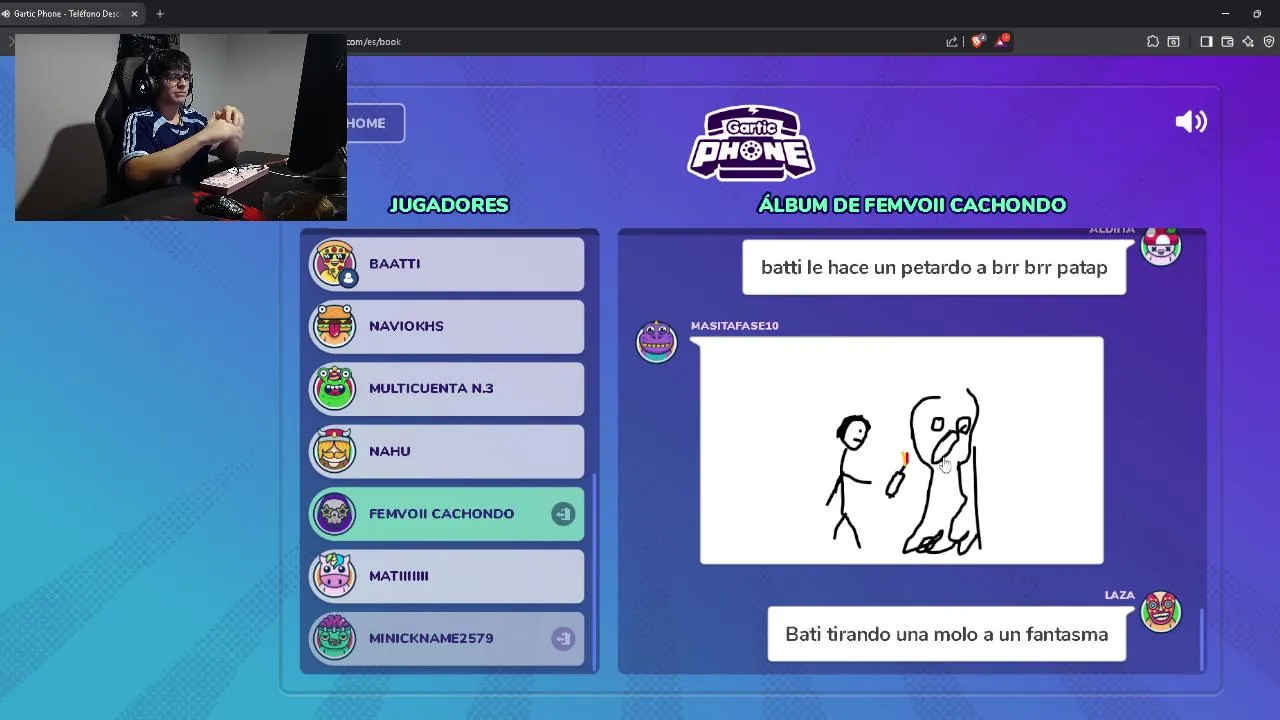Click the arrow icon on MINICKNAME2579's row
This screenshot has width=1280, height=720.
point(563,638)
